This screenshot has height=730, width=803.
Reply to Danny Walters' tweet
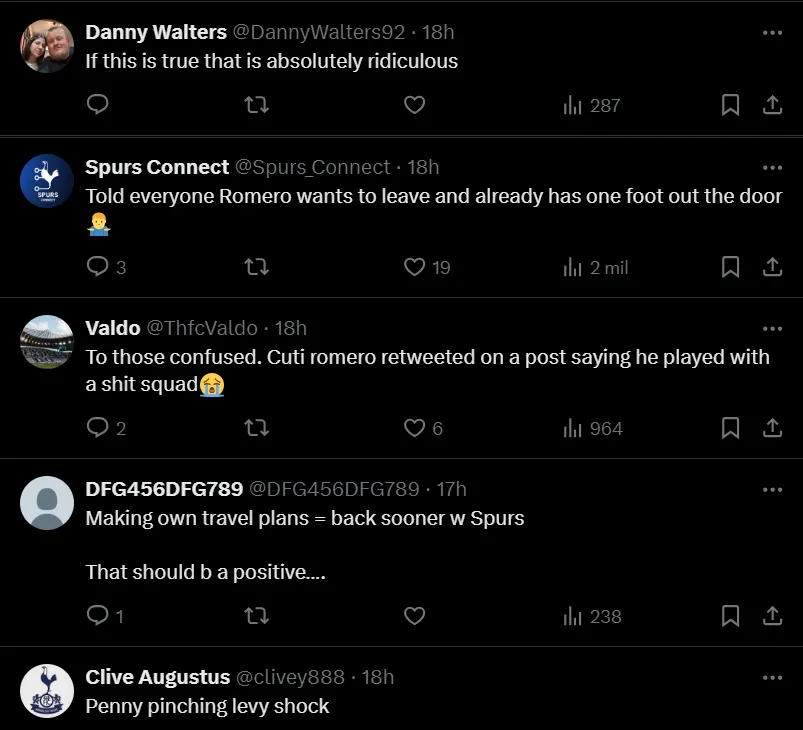97,105
